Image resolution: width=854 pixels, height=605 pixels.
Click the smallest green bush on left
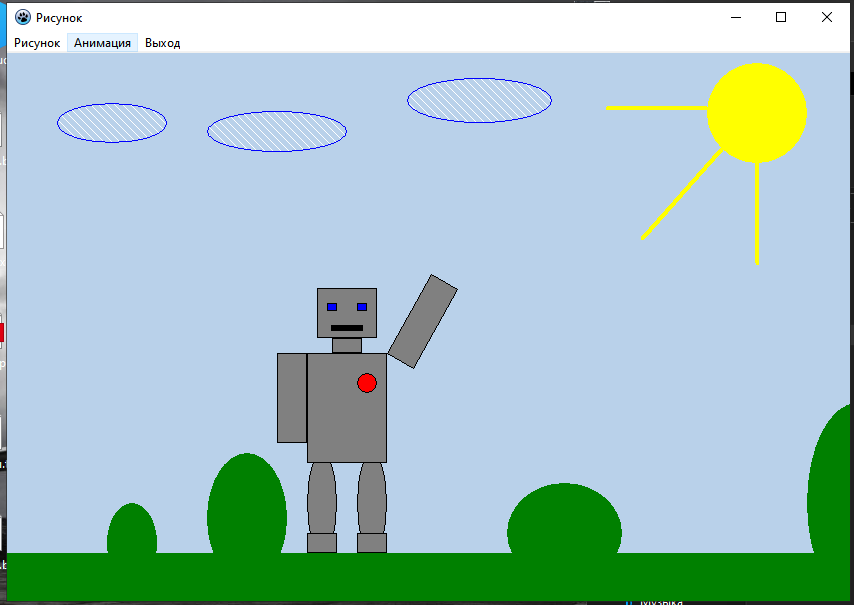coord(132,532)
